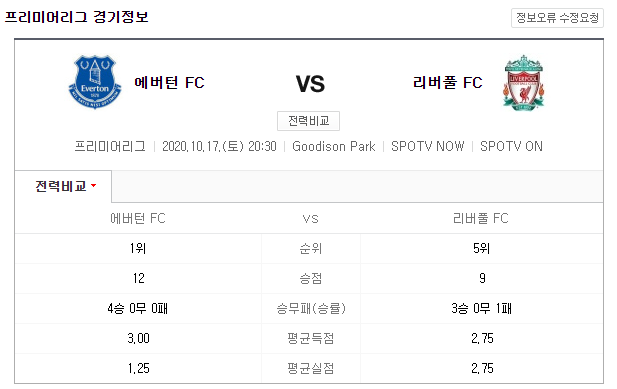Open the SPOTV NOW broadcast link
617x389 pixels.
(x=428, y=146)
